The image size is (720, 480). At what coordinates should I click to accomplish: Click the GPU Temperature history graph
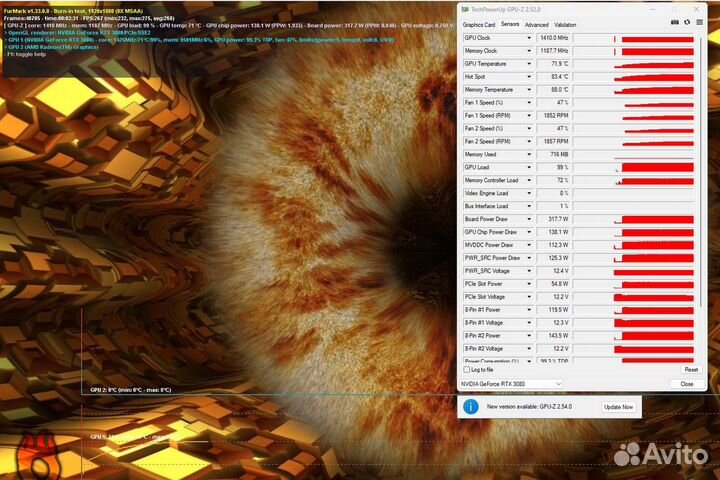click(x=634, y=64)
